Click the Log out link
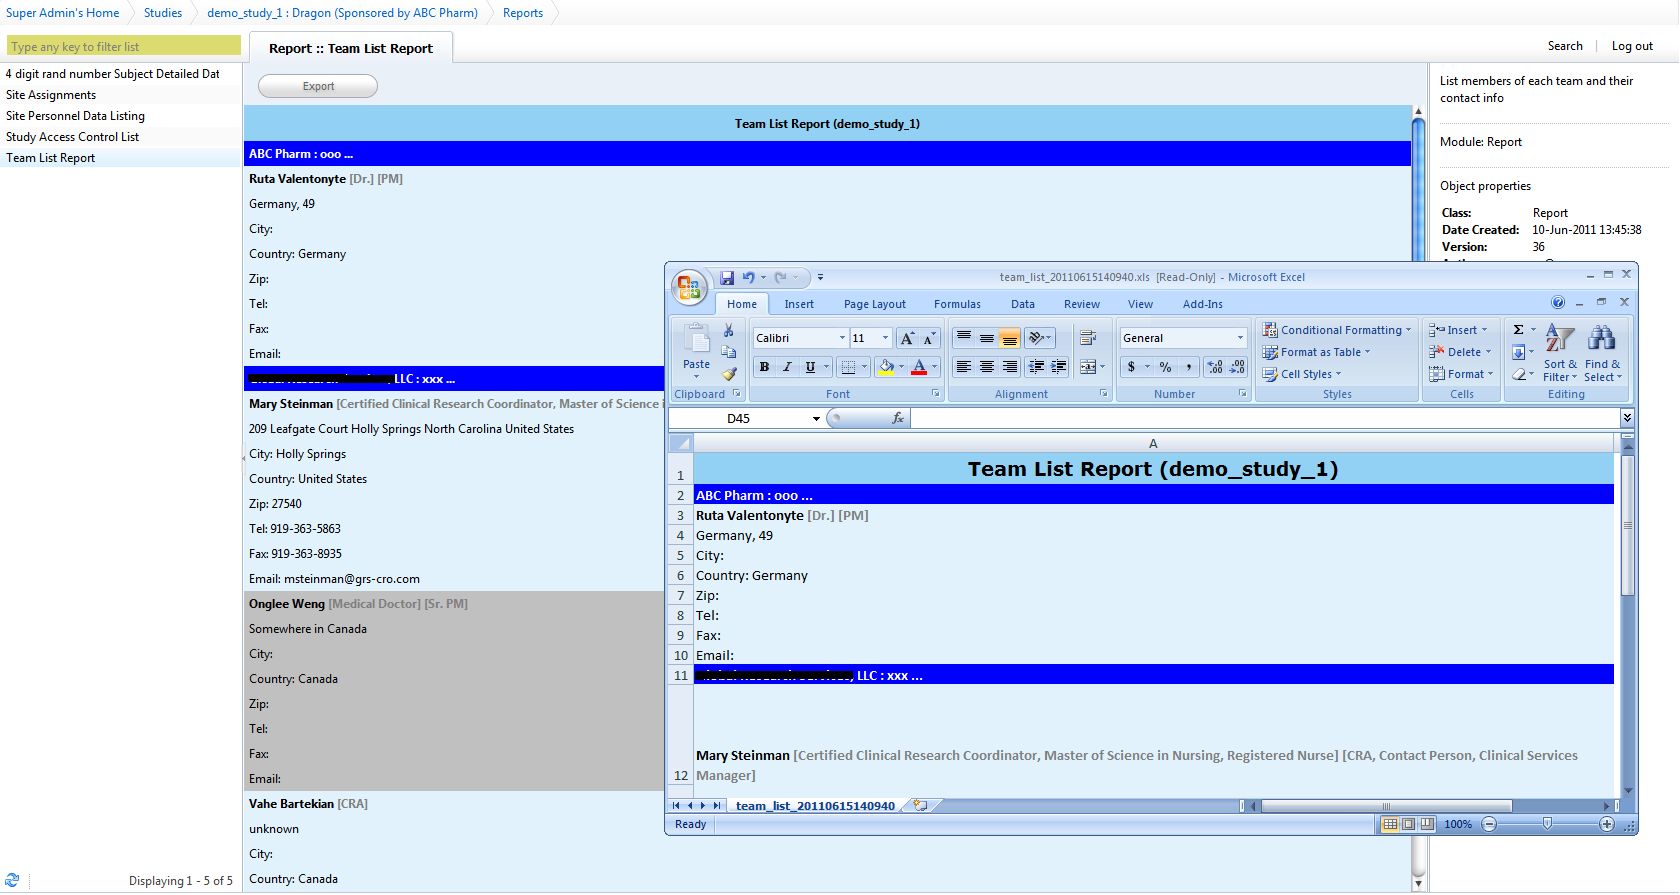1680x895 pixels. click(1632, 46)
